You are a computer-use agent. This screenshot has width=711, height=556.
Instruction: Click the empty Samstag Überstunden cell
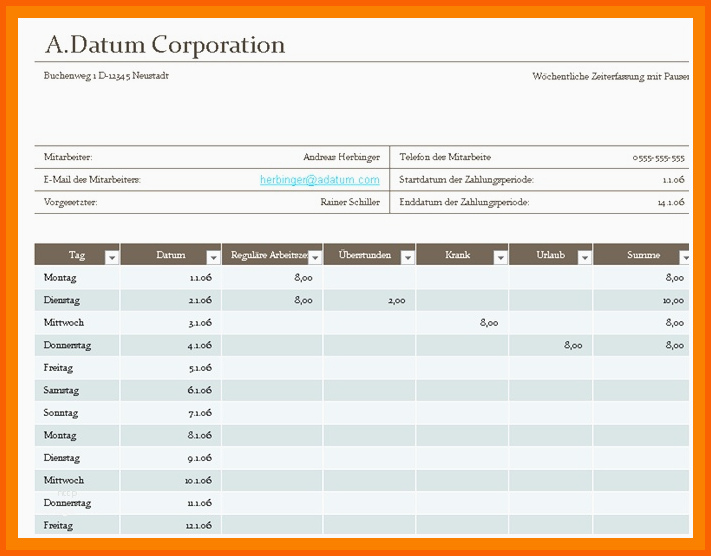370,390
